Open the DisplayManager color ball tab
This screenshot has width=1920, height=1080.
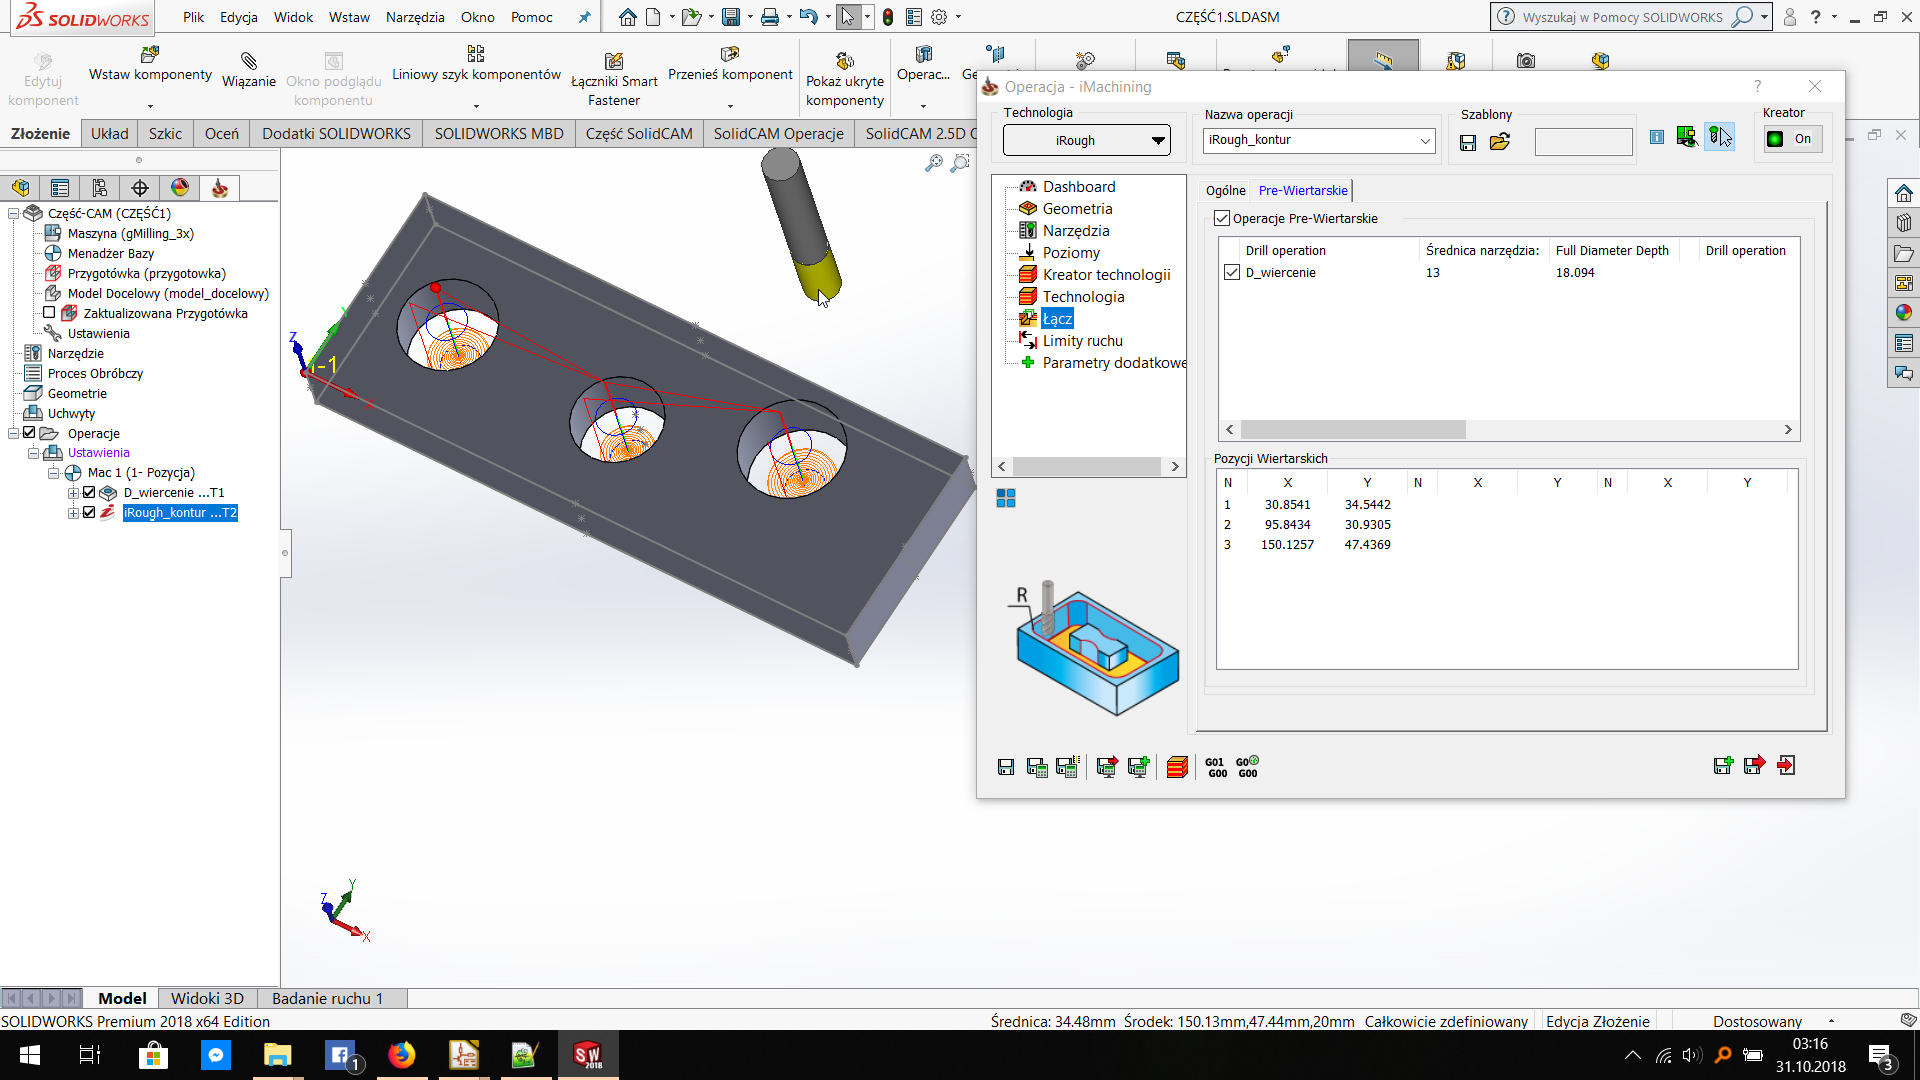coord(180,188)
